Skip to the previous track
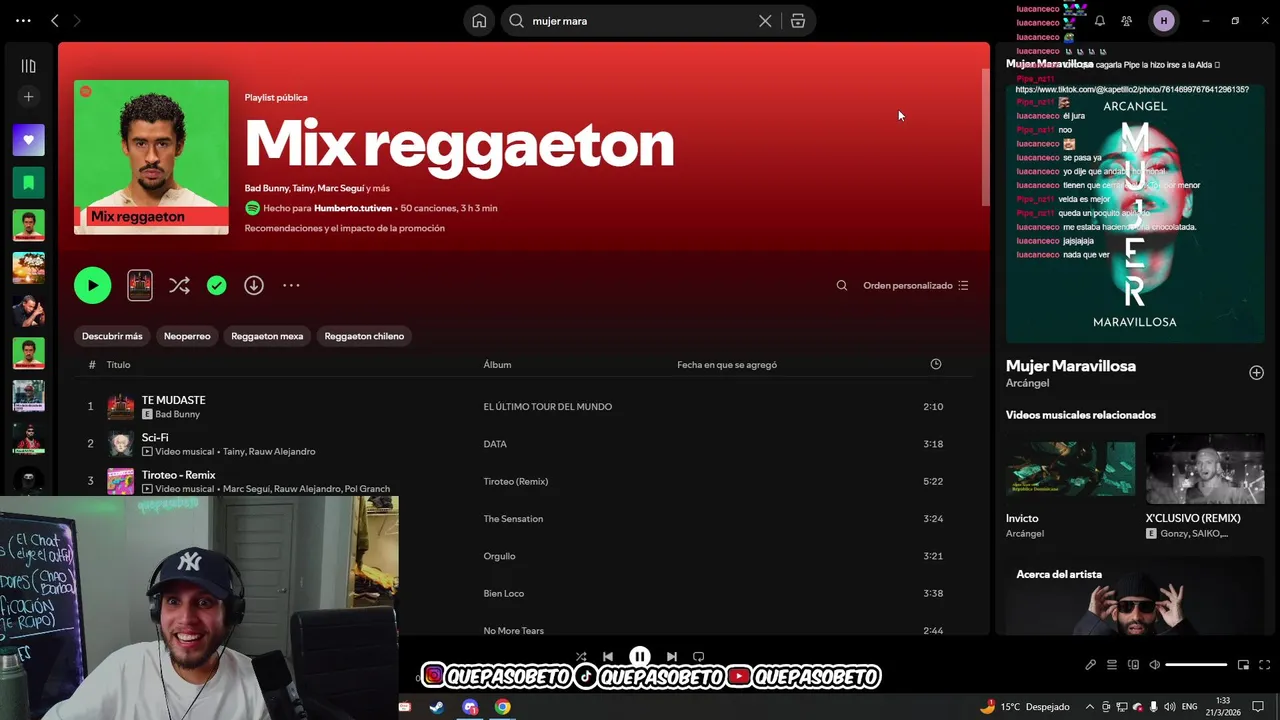Image resolution: width=1280 pixels, height=720 pixels. 608,657
